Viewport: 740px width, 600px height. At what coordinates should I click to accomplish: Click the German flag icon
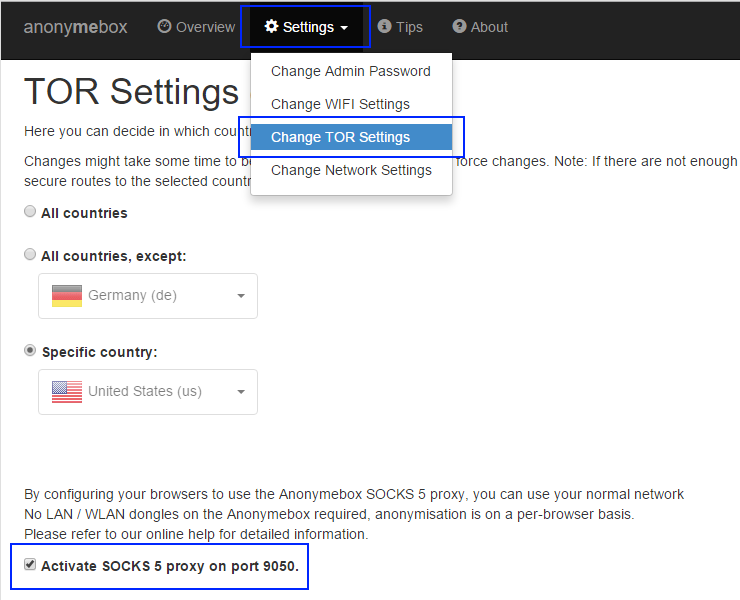(67, 296)
